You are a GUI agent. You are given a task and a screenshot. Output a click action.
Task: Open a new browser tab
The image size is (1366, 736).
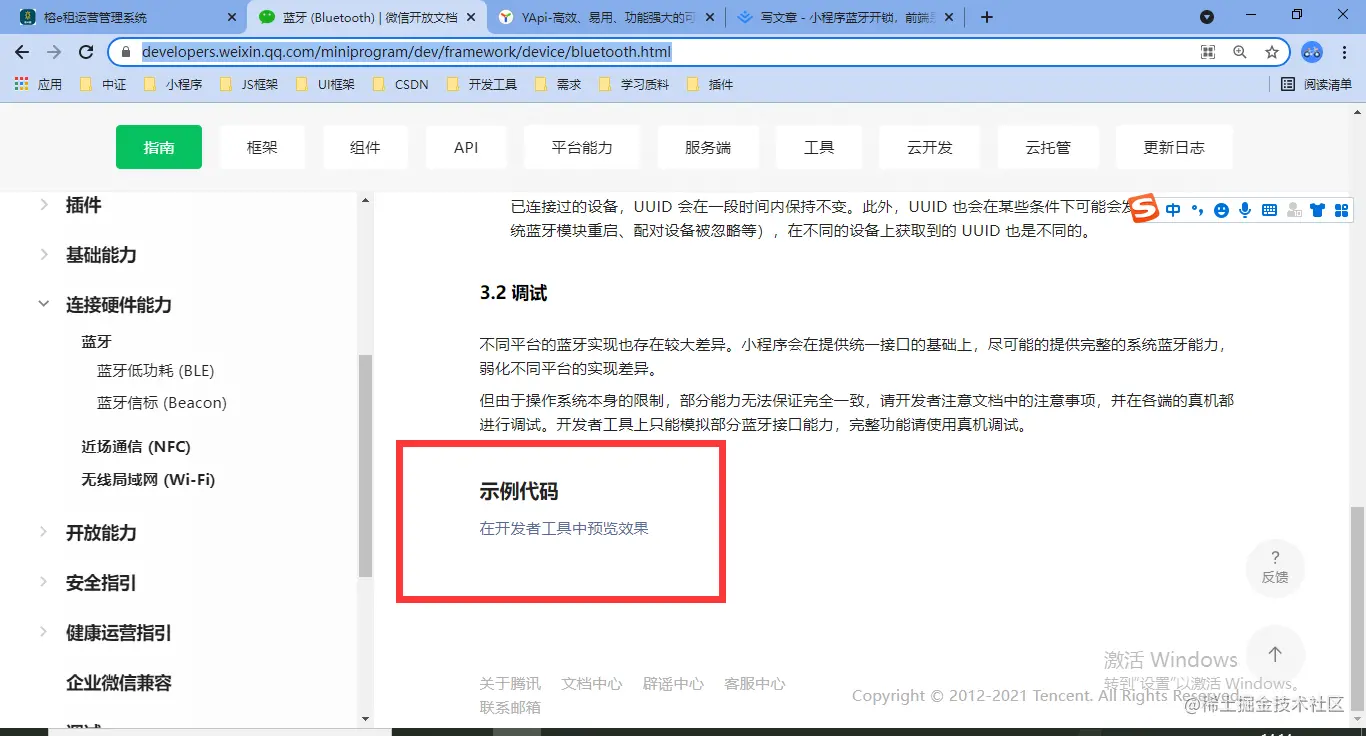[987, 17]
